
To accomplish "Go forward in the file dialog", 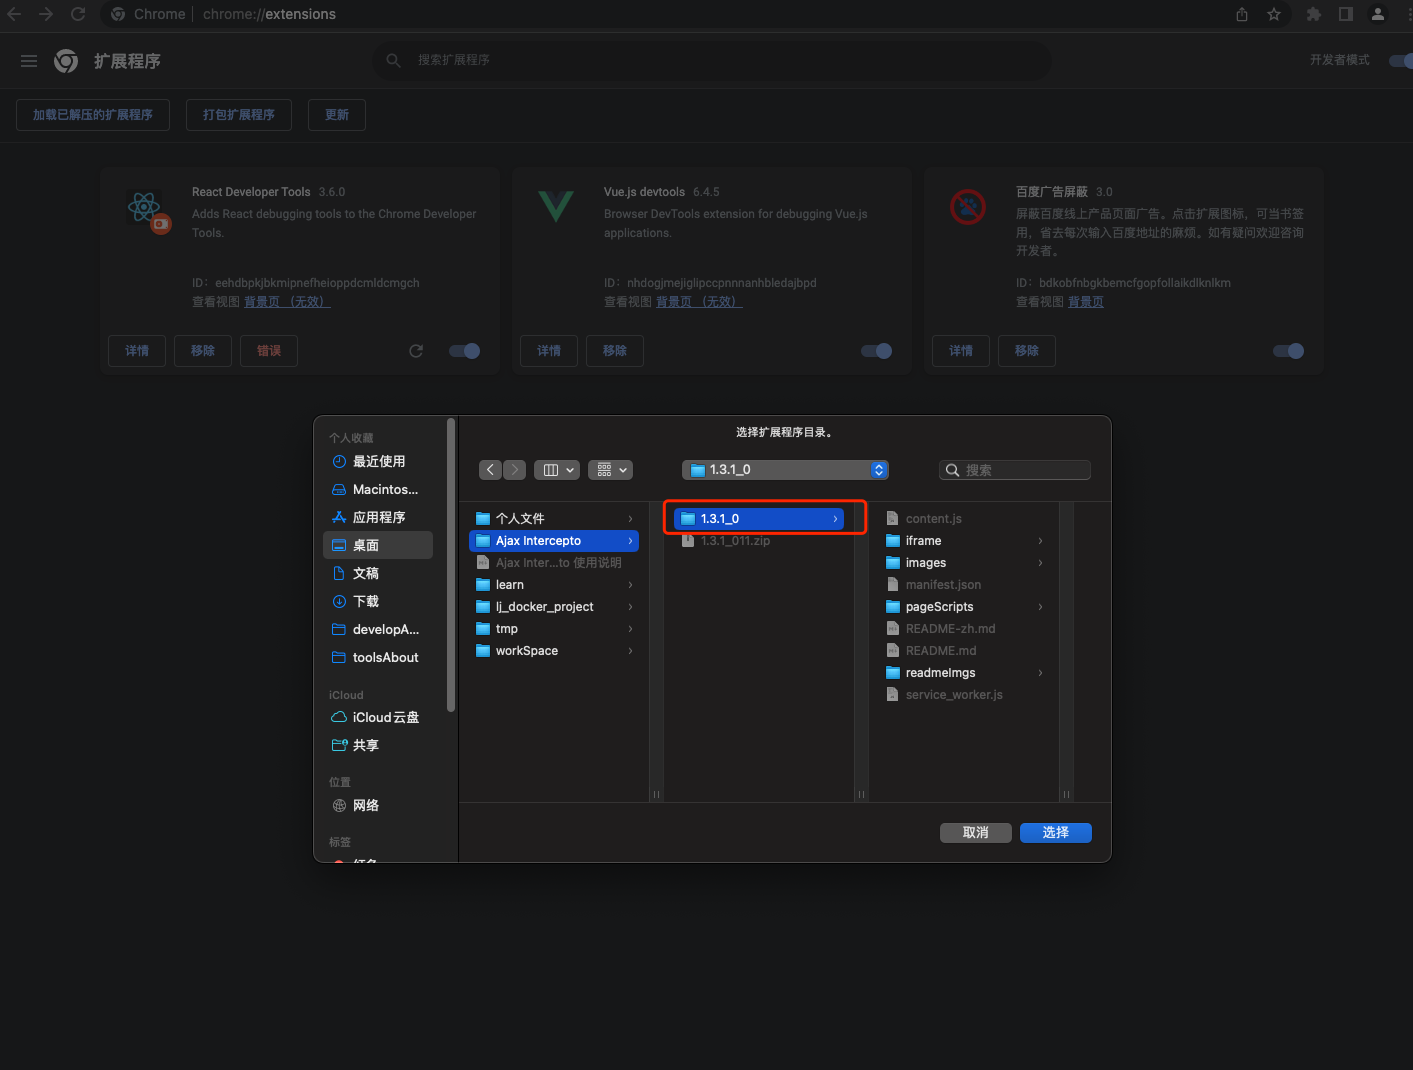I will click(515, 470).
